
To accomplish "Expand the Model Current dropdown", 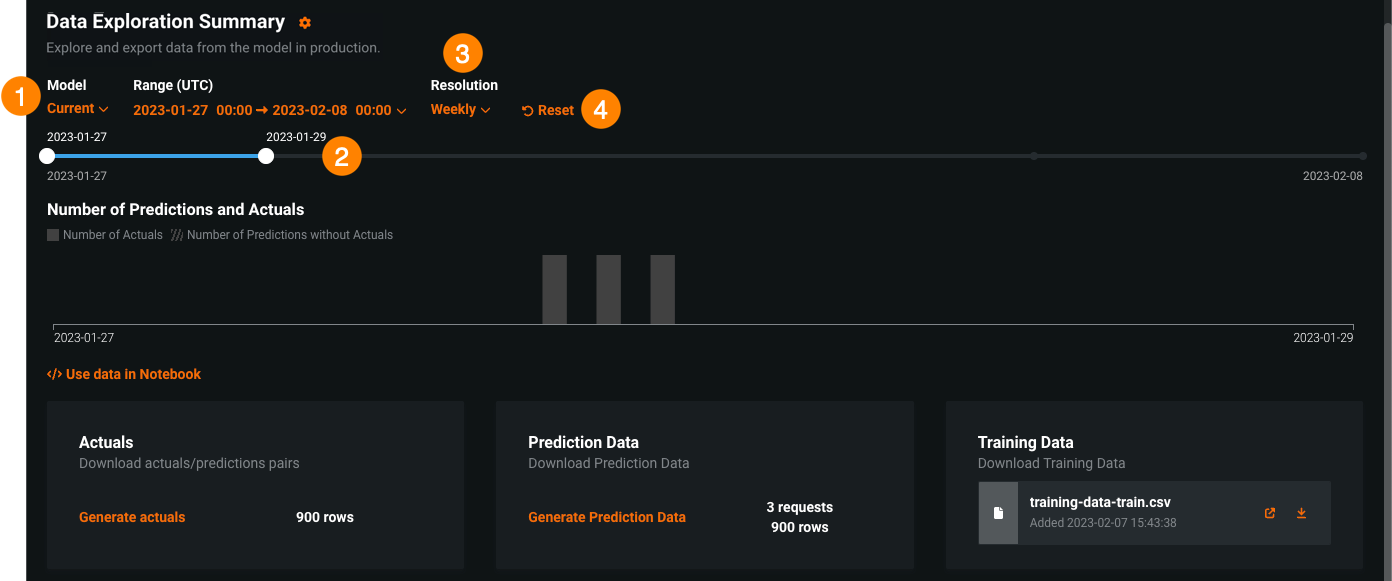I will click(77, 109).
